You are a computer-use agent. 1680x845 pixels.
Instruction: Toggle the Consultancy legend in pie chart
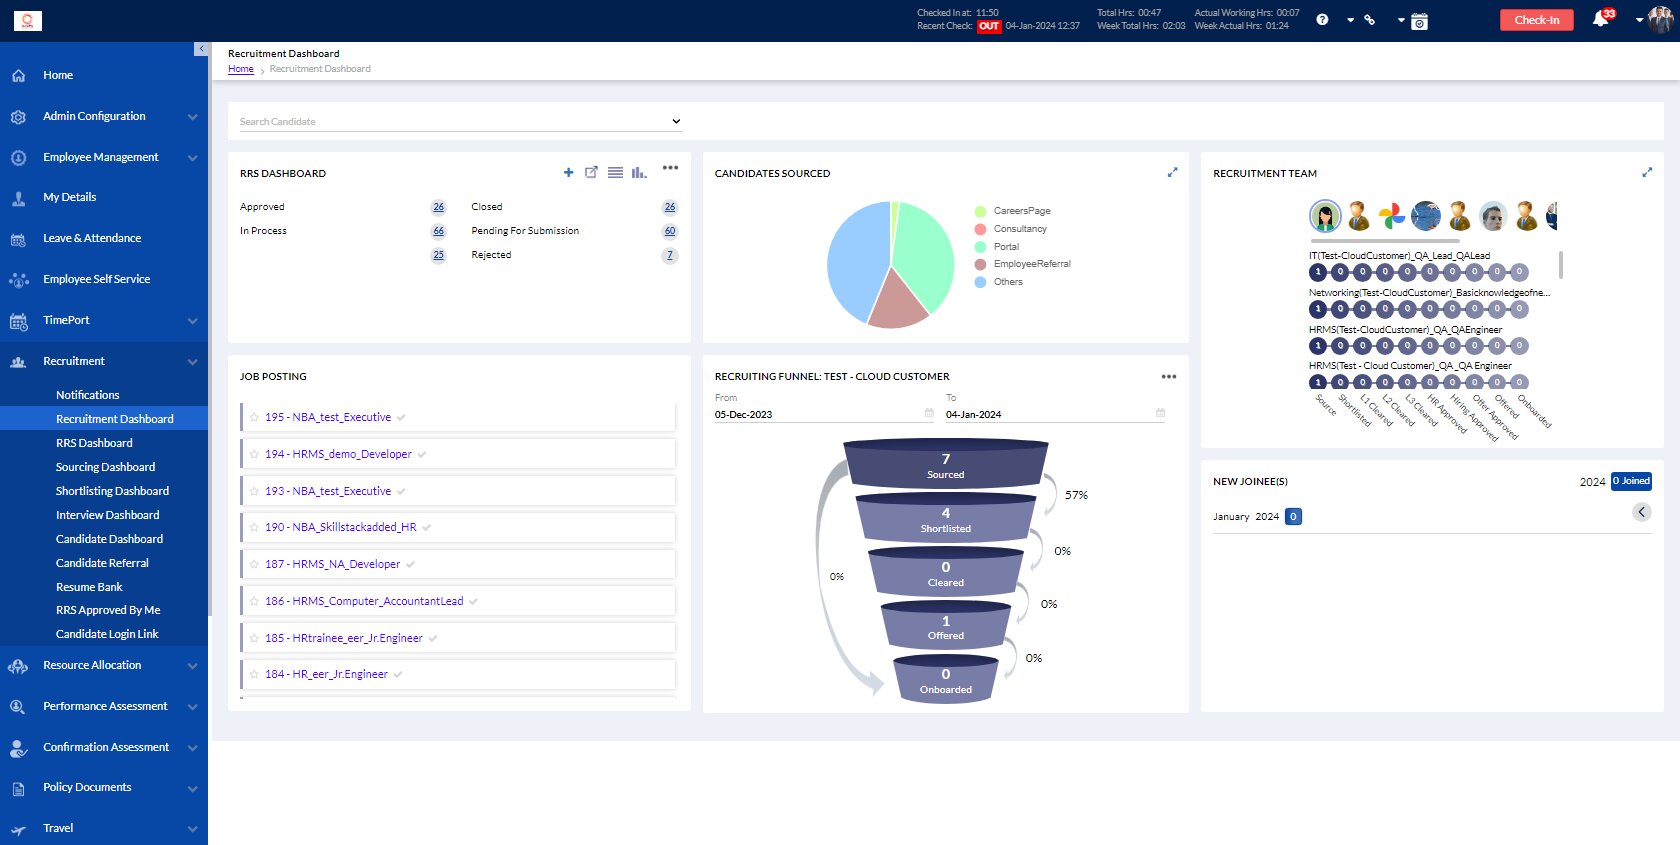[x=1019, y=229]
